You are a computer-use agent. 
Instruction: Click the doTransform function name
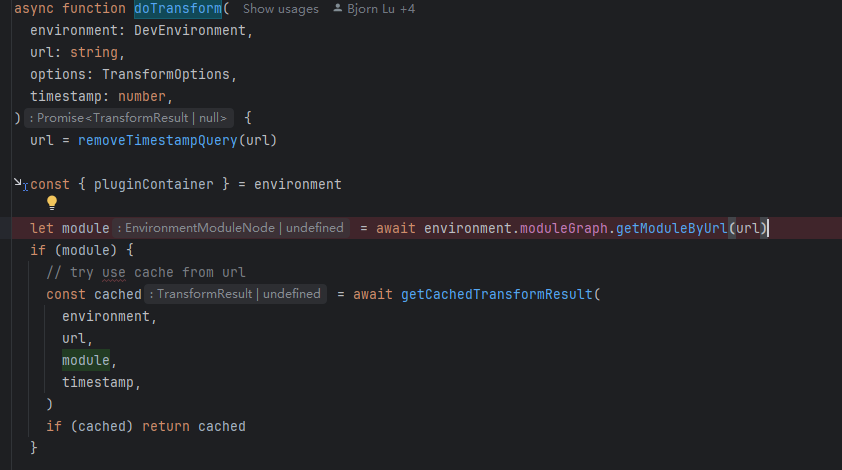[178, 9]
